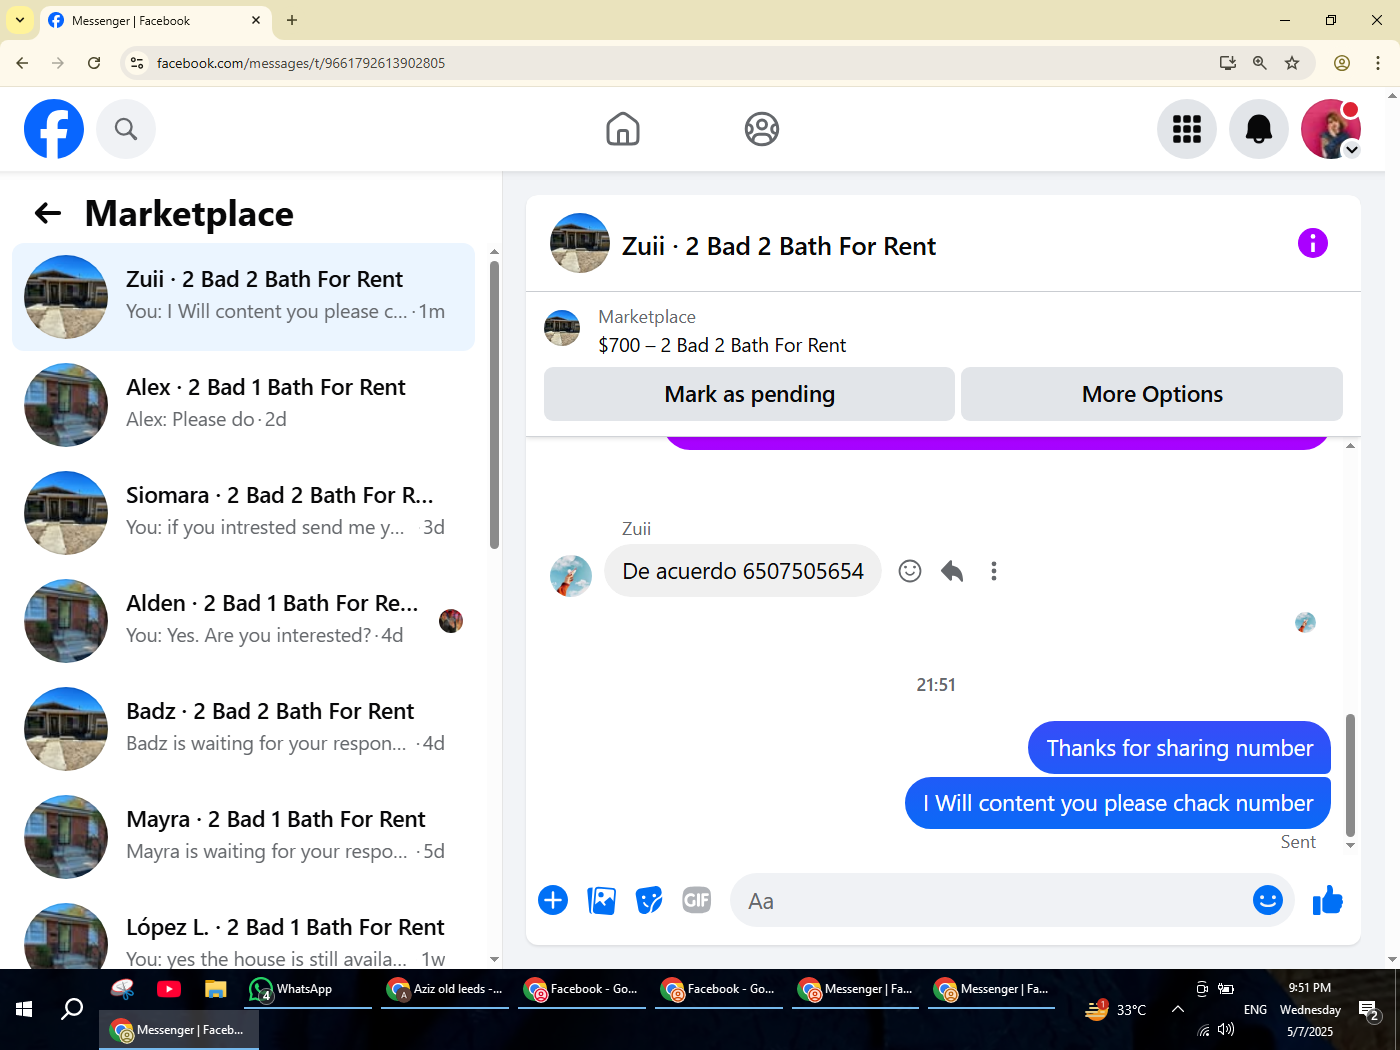This screenshot has height=1050, width=1400.
Task: Open Windows taskbar search
Action: pos(72,1009)
